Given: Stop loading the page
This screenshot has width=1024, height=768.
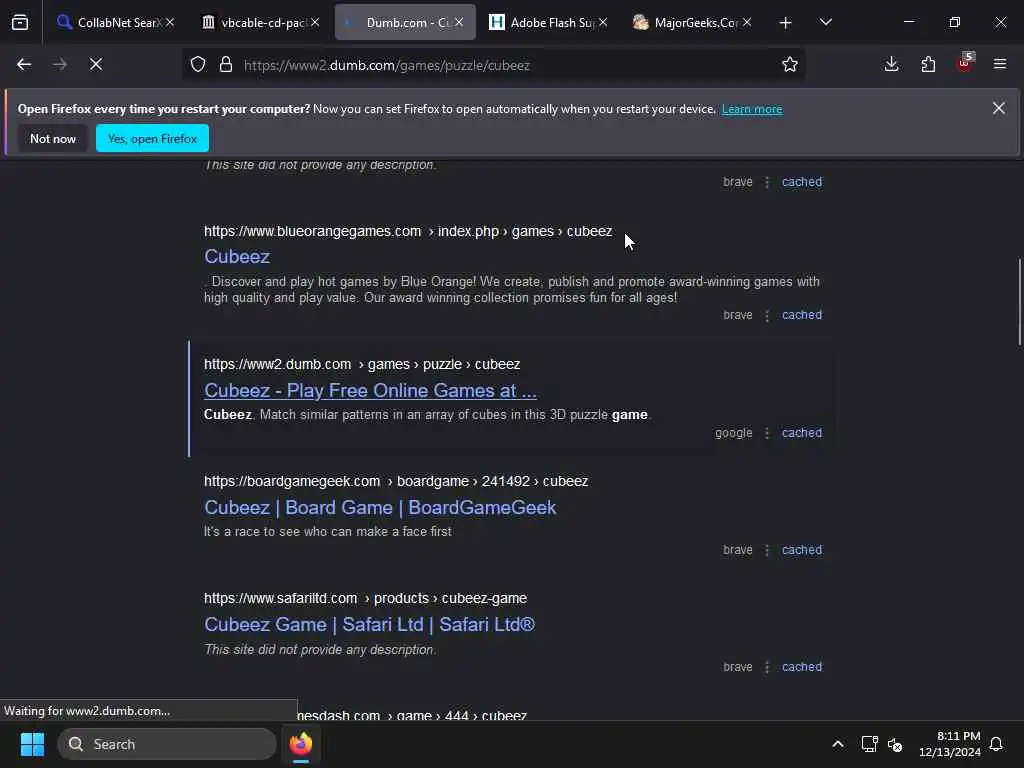Looking at the screenshot, I should coord(96,65).
